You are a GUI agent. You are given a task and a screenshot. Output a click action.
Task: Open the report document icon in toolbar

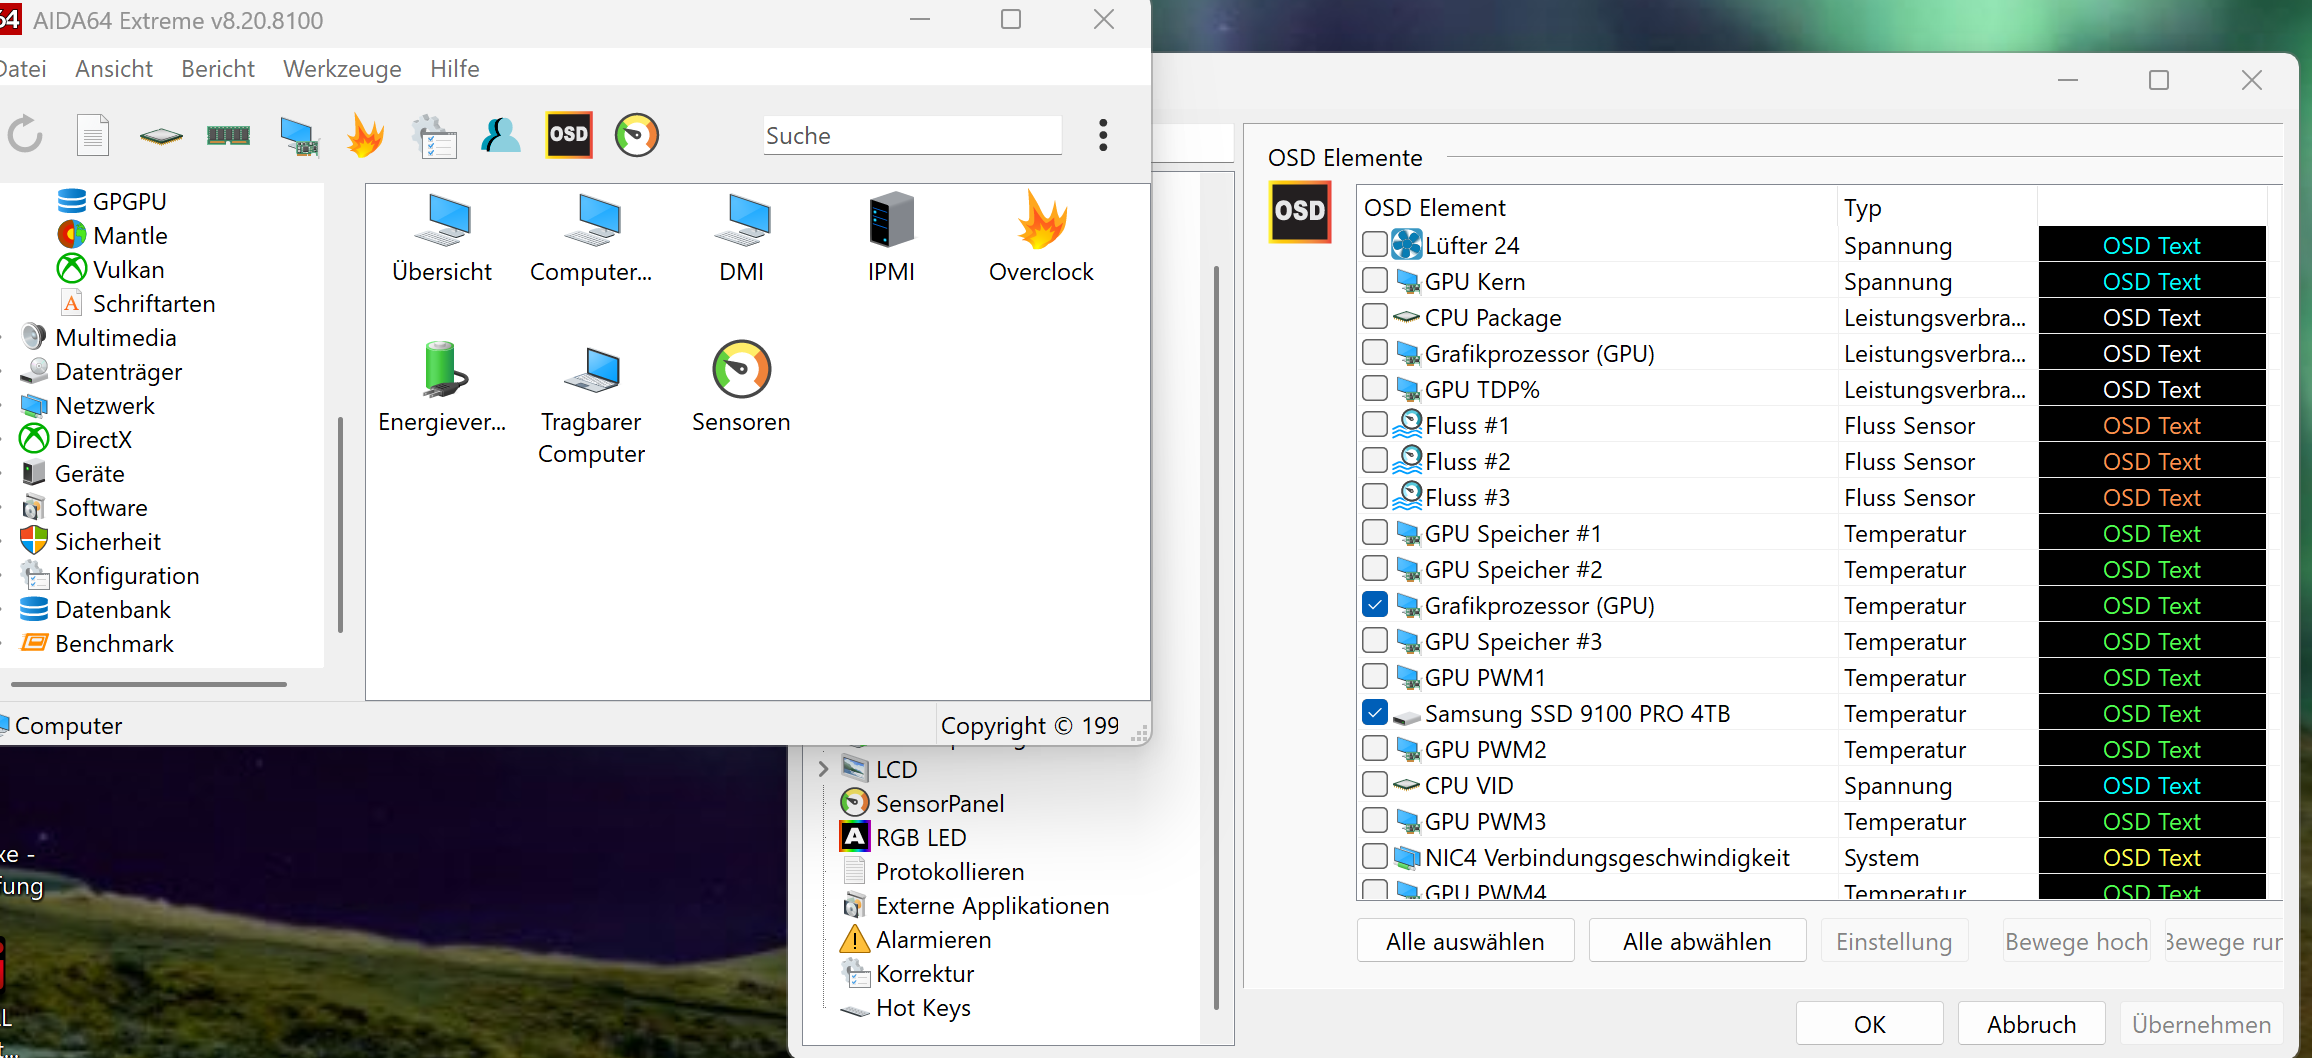[x=93, y=135]
